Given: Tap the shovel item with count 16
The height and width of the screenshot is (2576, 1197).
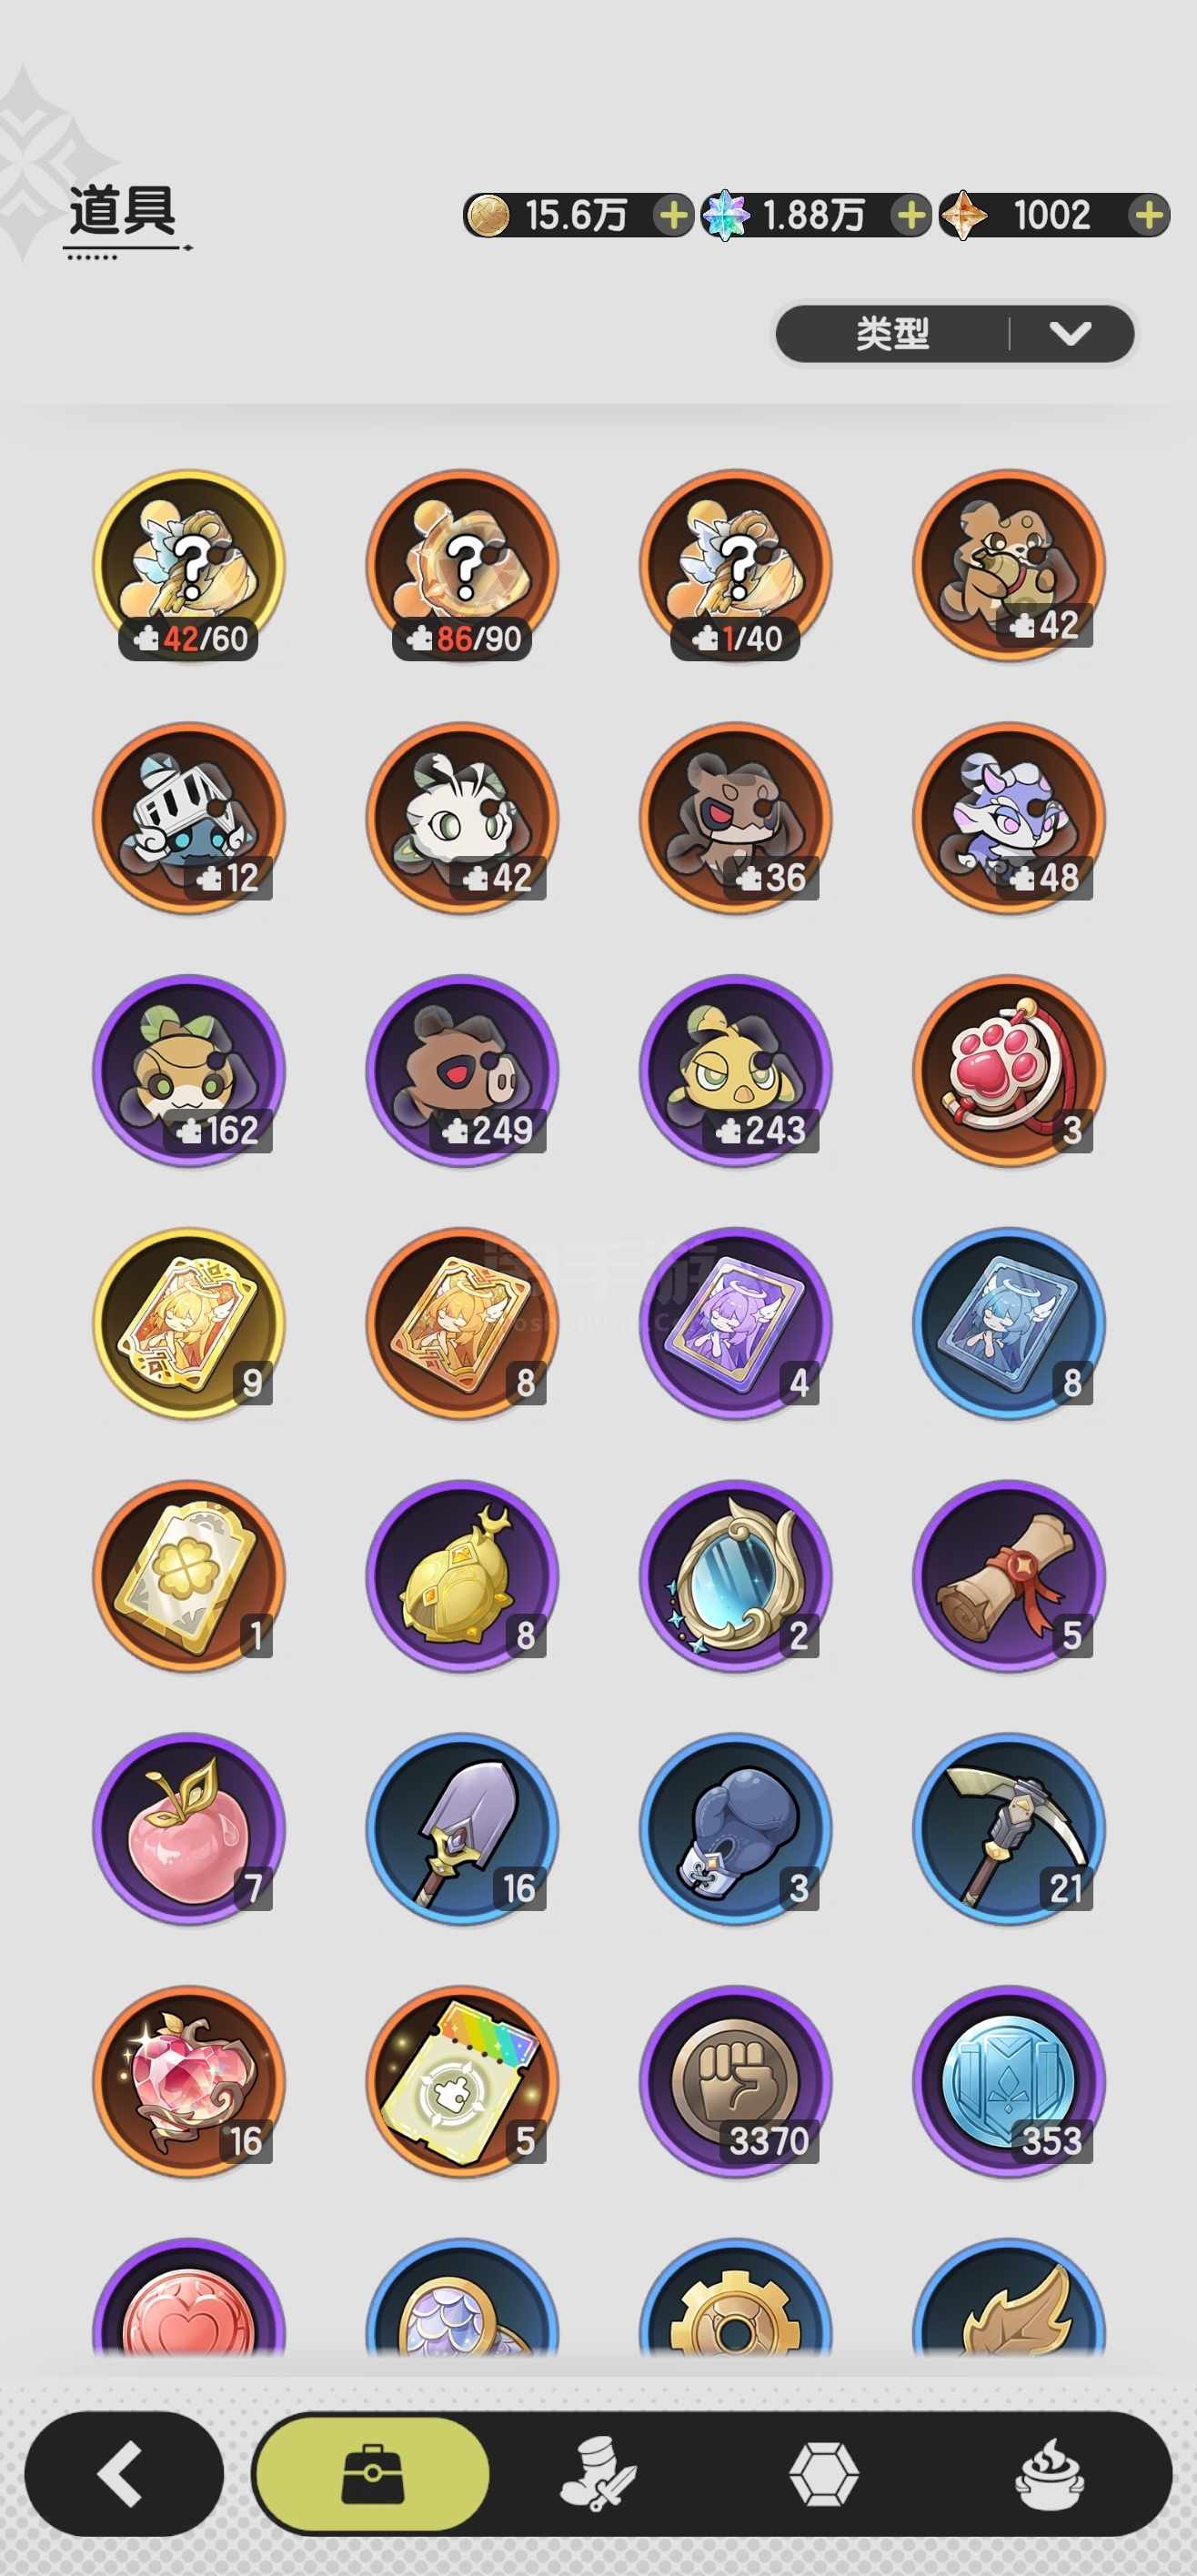Looking at the screenshot, I should (462, 1828).
